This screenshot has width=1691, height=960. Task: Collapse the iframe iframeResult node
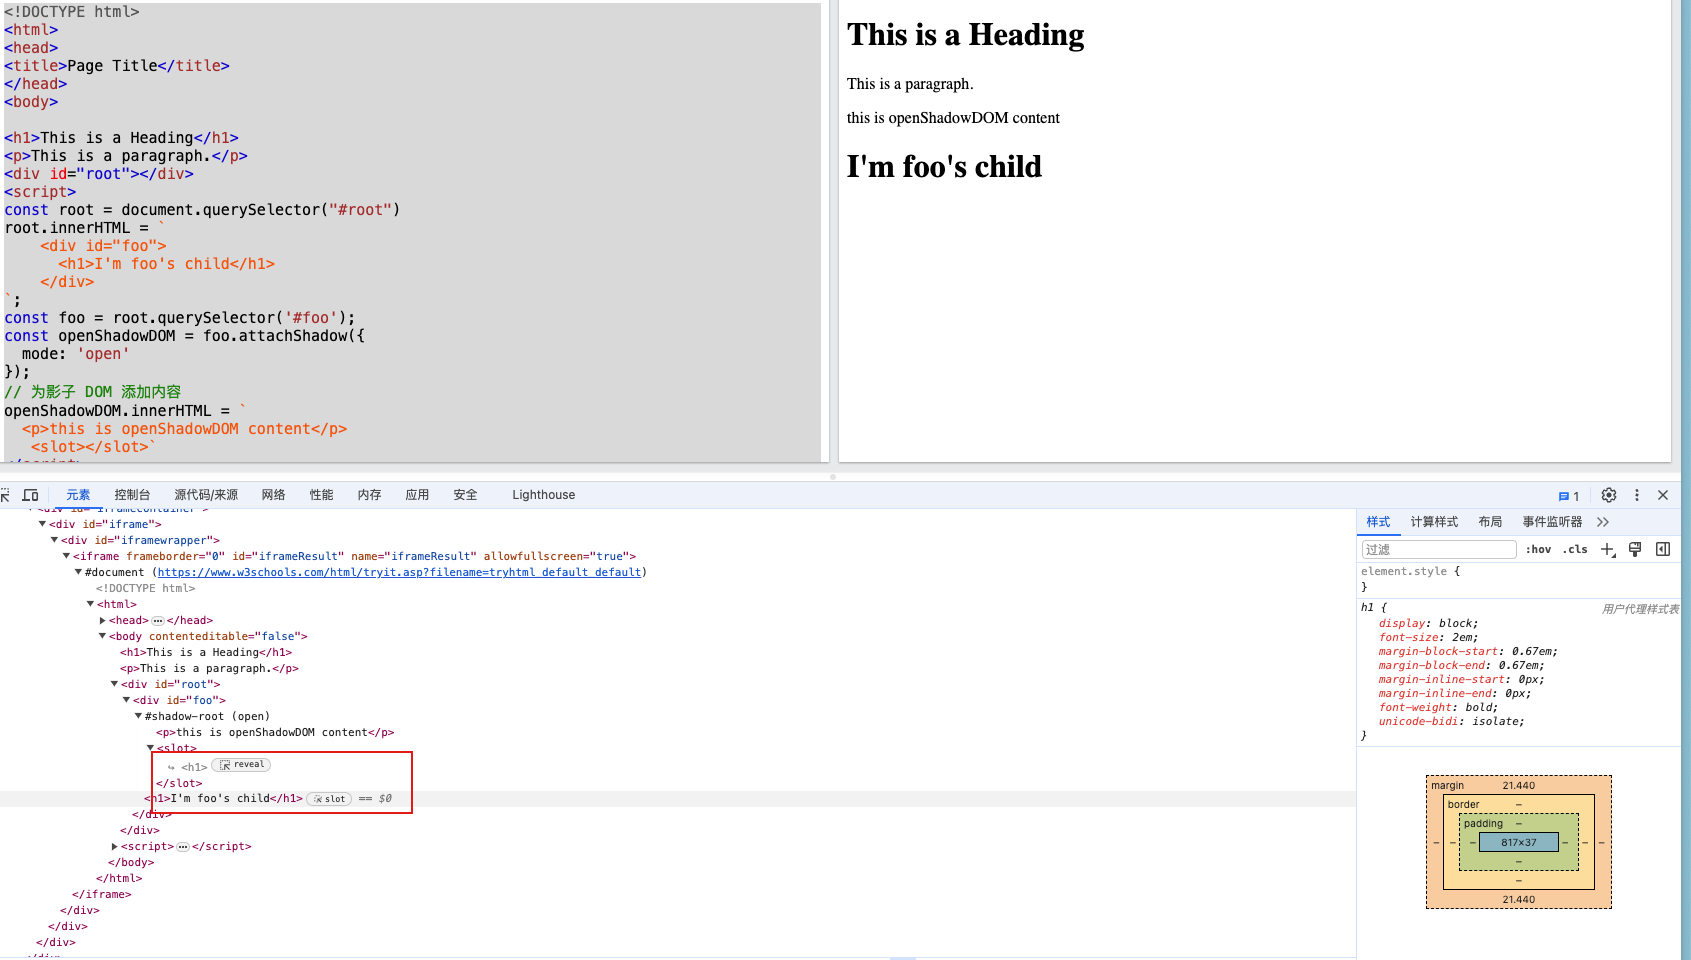(66, 556)
